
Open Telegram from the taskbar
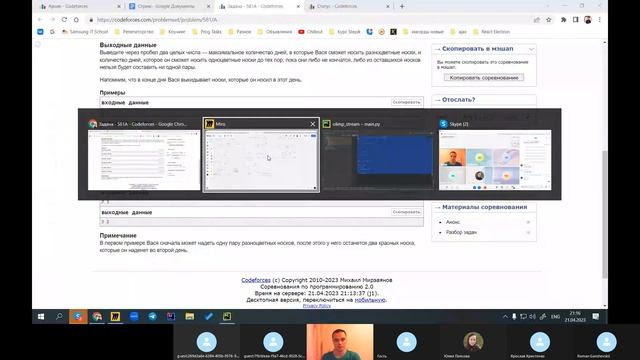point(152,316)
